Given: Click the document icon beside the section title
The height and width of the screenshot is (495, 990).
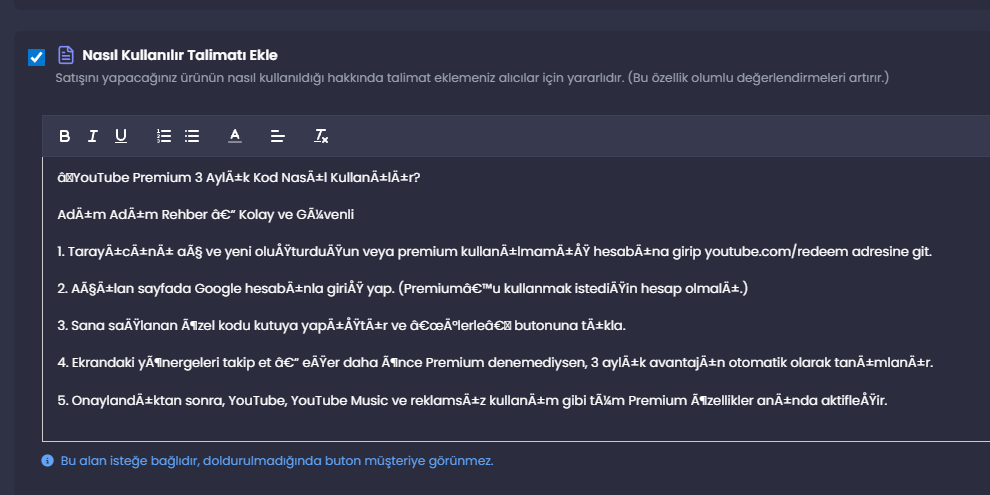Looking at the screenshot, I should click(x=66, y=55).
